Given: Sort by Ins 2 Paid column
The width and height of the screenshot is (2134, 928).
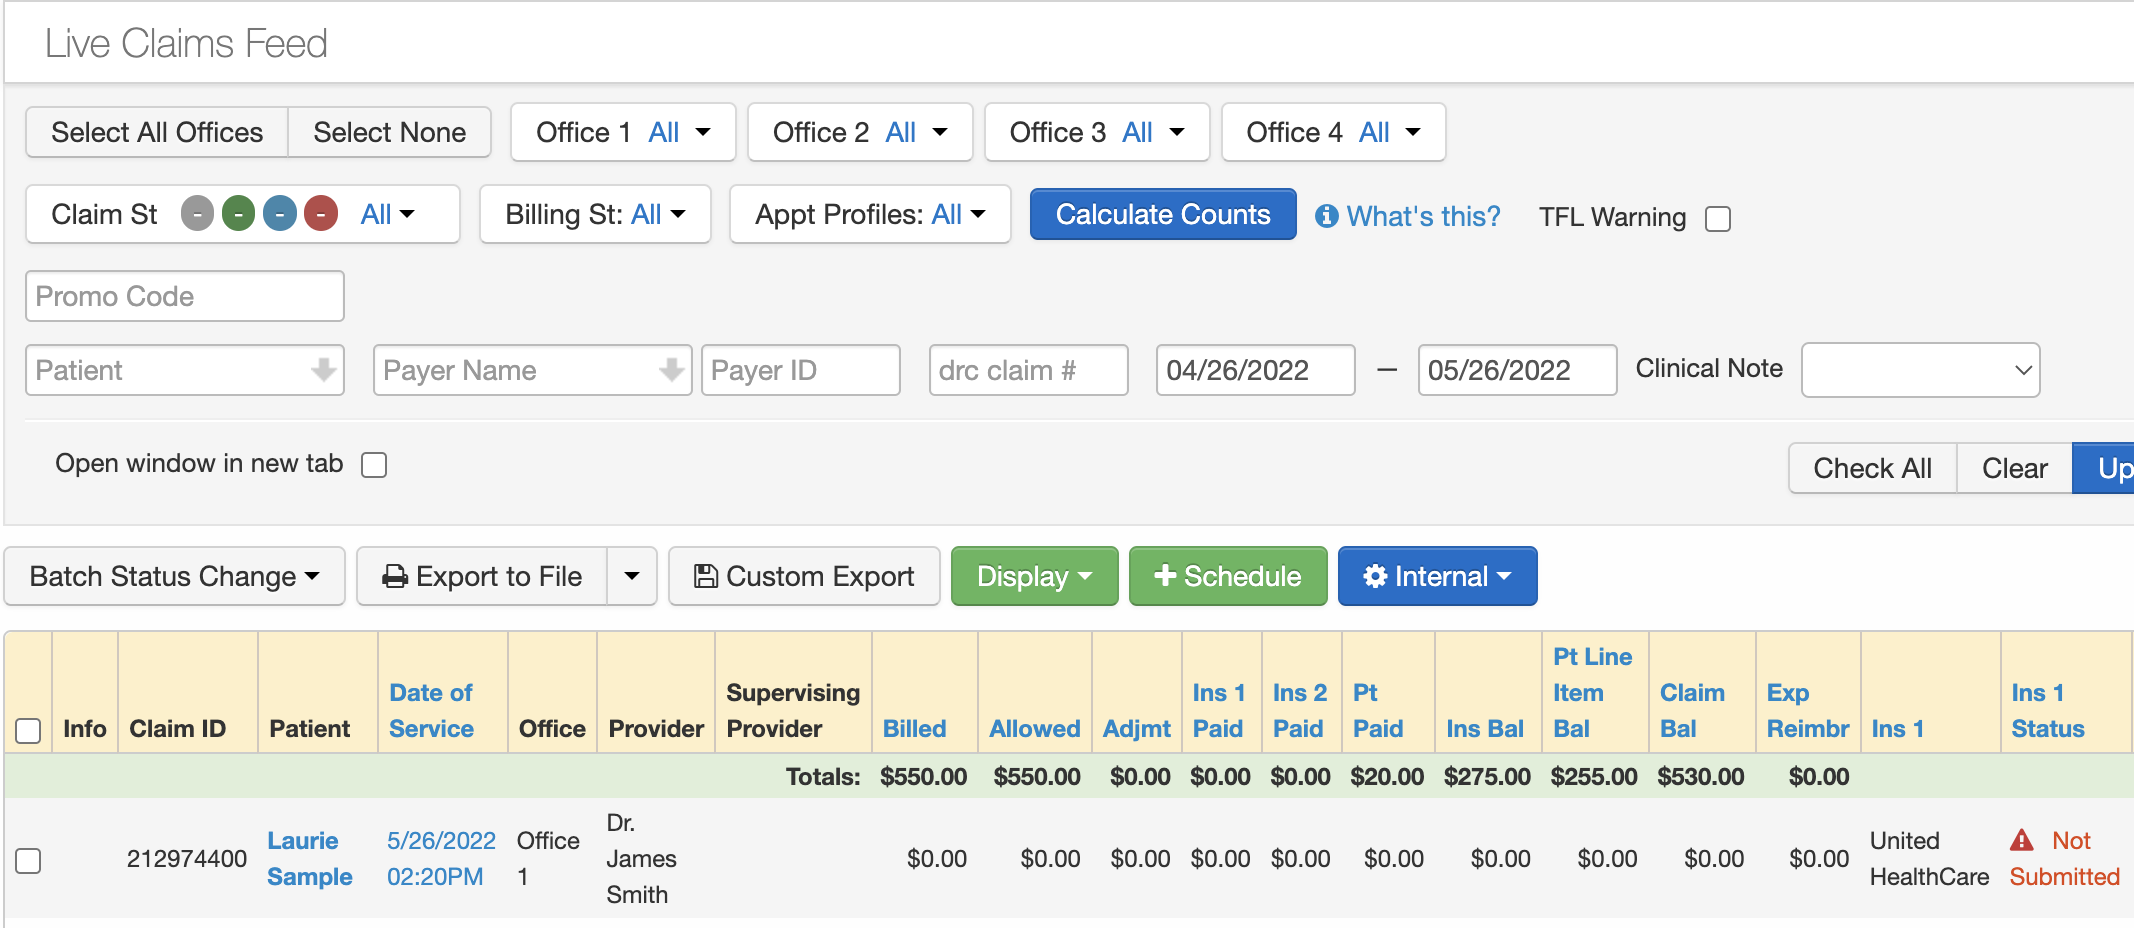Looking at the screenshot, I should pyautogui.click(x=1299, y=711).
